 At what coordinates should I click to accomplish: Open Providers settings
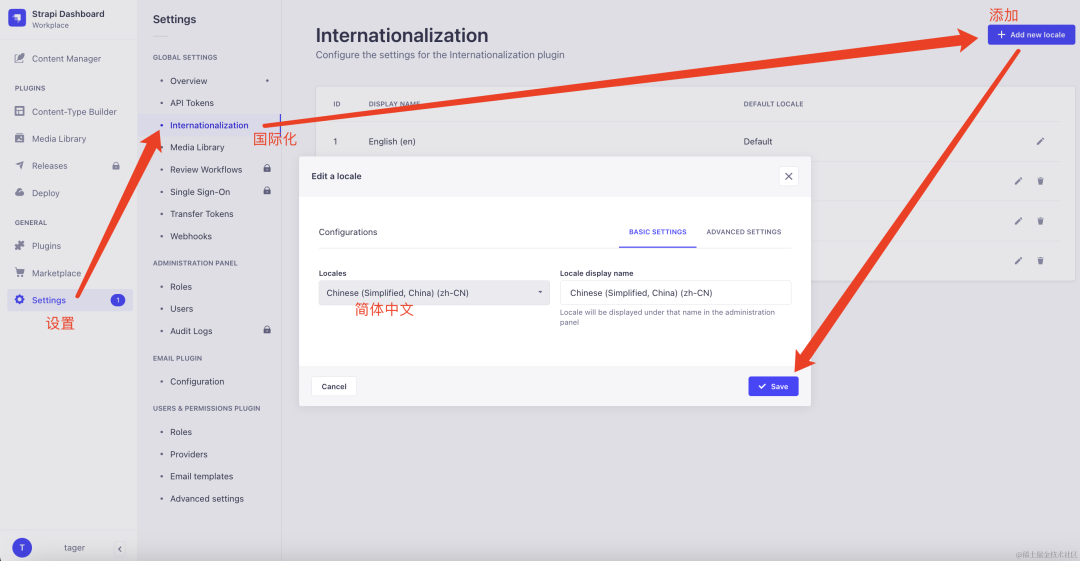[189, 454]
